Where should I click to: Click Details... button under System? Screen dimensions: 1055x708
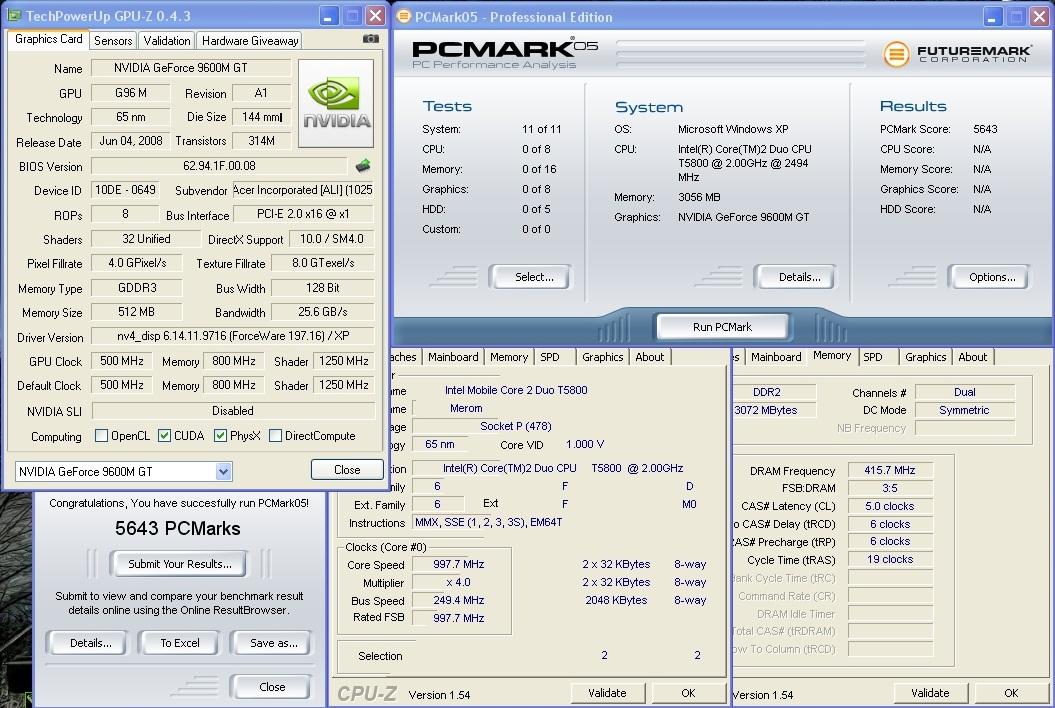coord(796,277)
